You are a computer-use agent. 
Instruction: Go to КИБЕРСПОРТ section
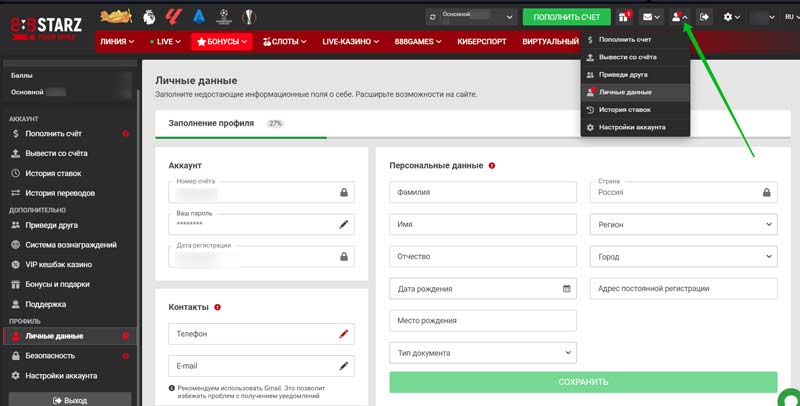pyautogui.click(x=482, y=42)
